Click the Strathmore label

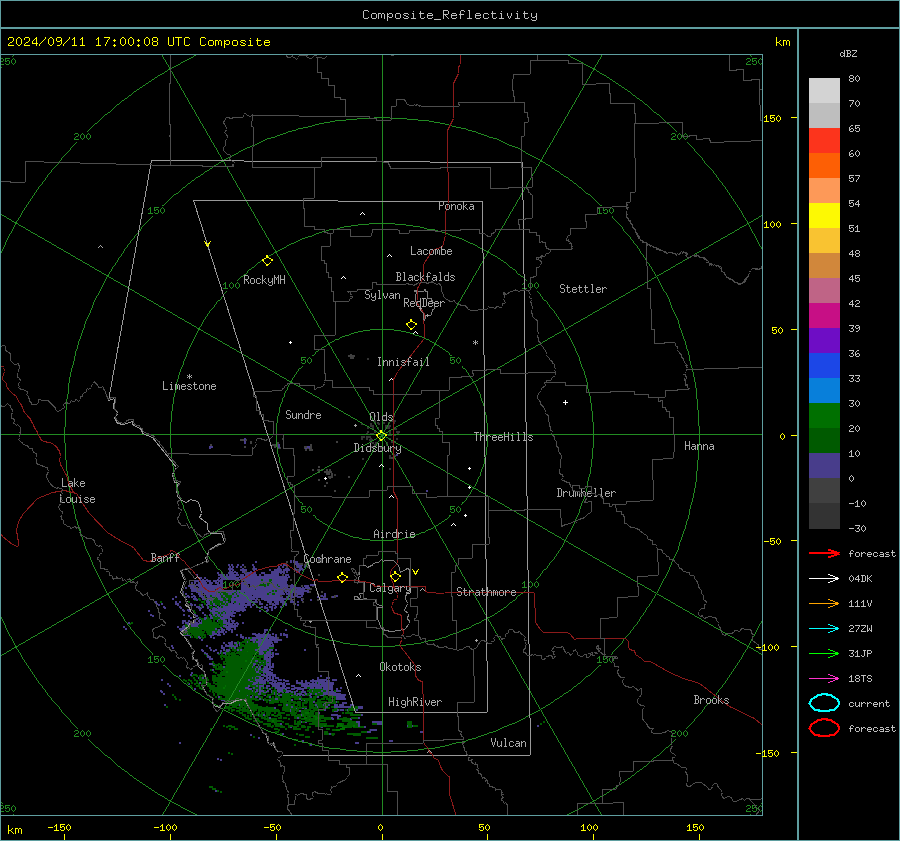(x=486, y=592)
